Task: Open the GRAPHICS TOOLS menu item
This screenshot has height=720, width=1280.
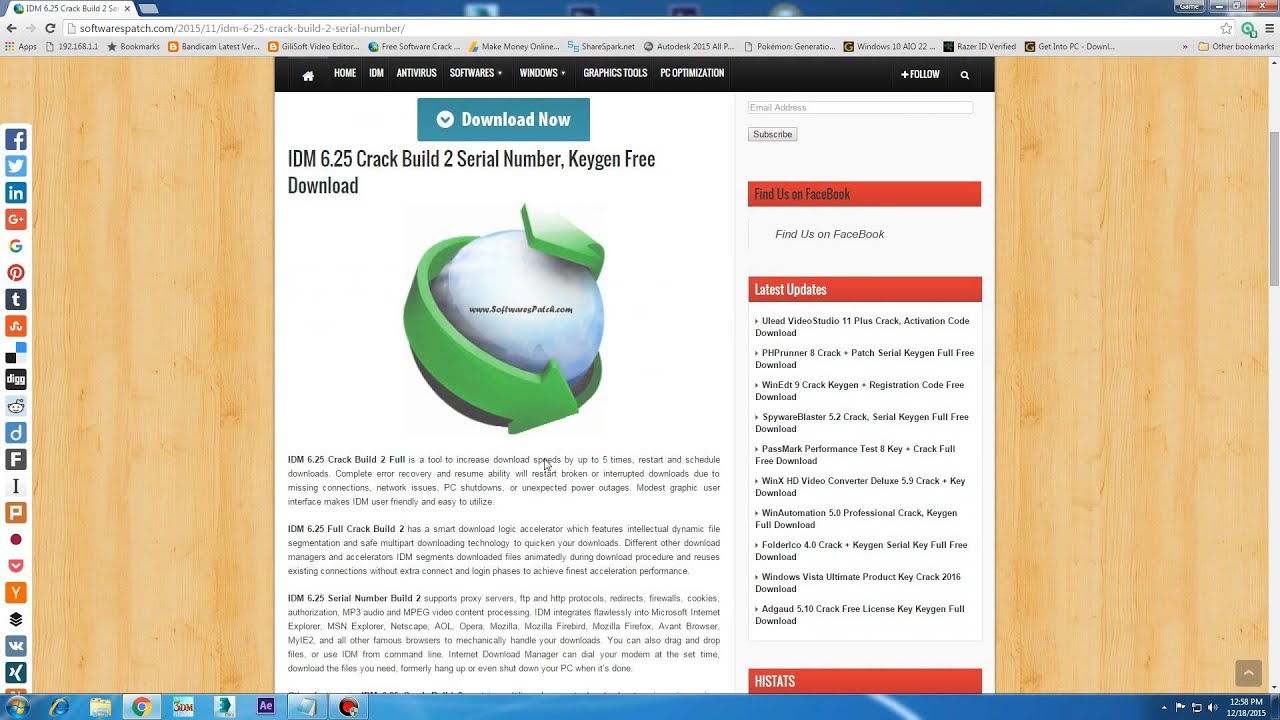Action: click(615, 73)
